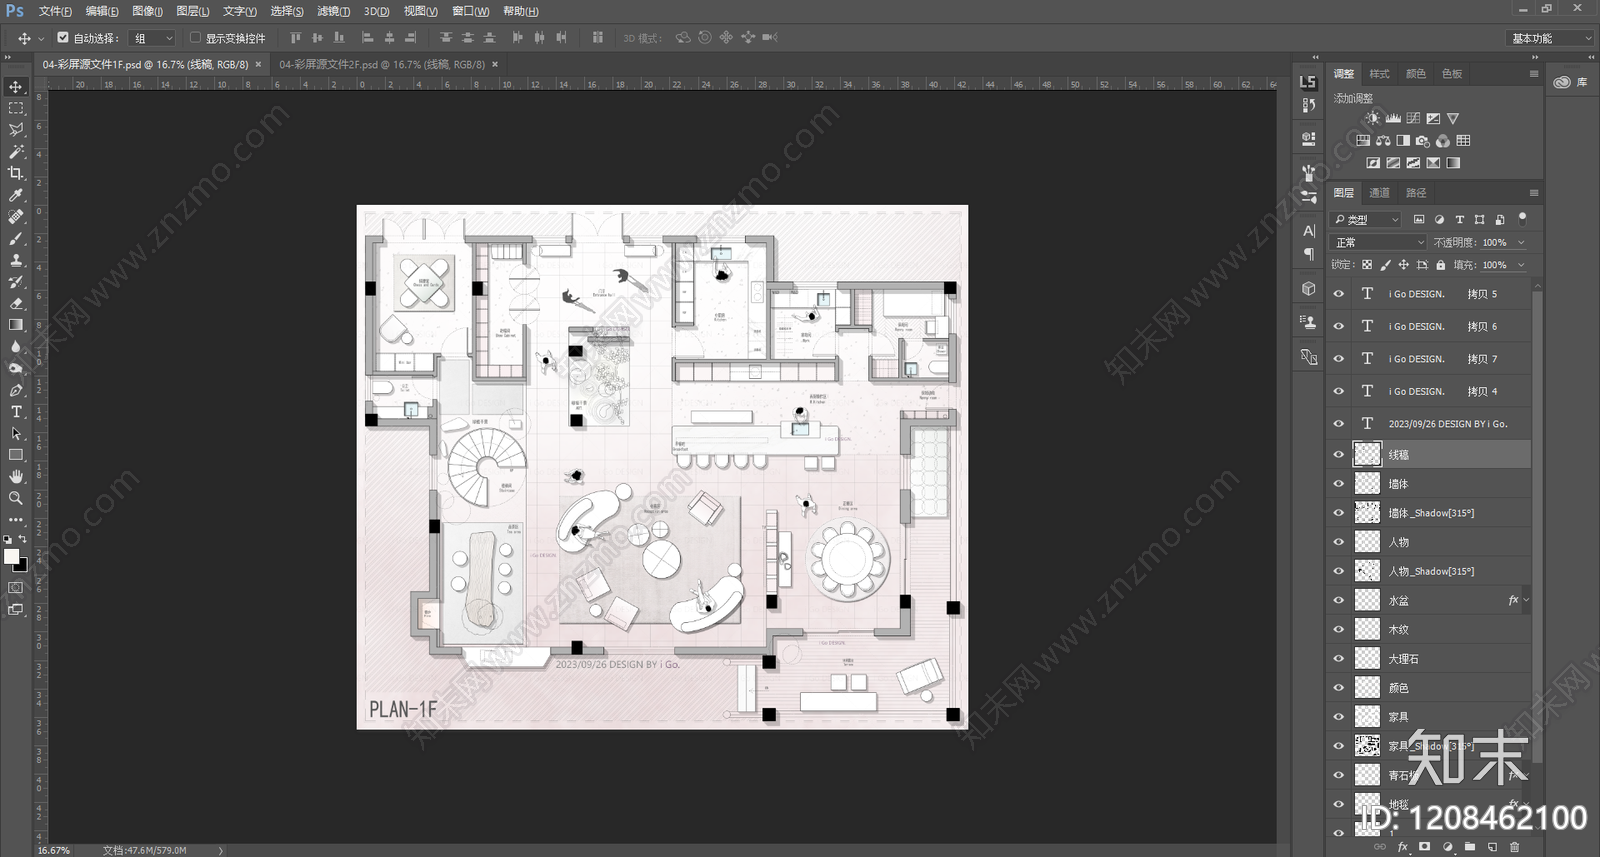
Task: Select the Hand tool
Action: coord(16,476)
